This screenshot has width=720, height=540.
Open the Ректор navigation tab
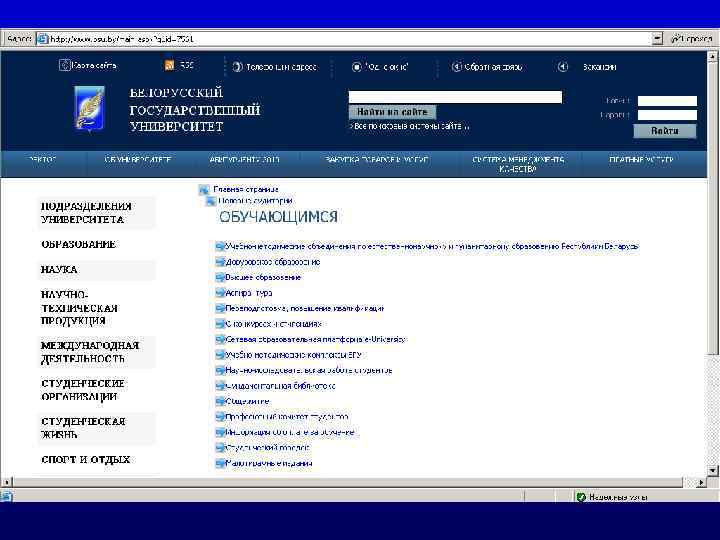click(x=42, y=160)
